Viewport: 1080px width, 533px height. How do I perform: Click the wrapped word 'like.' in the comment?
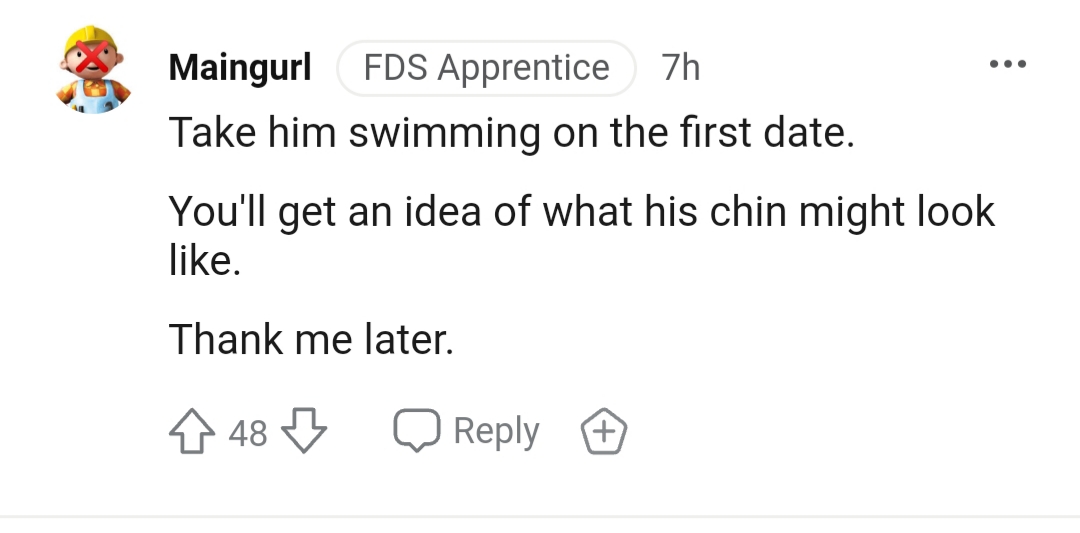point(205,260)
